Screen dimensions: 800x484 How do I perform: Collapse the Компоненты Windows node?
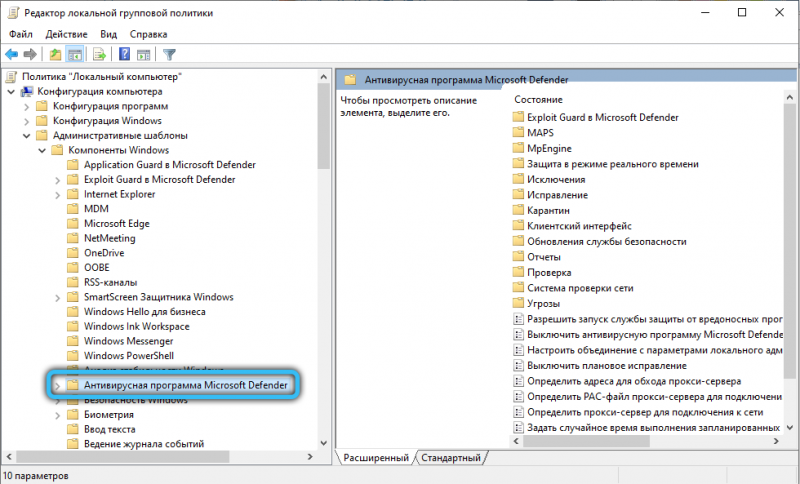click(42, 151)
